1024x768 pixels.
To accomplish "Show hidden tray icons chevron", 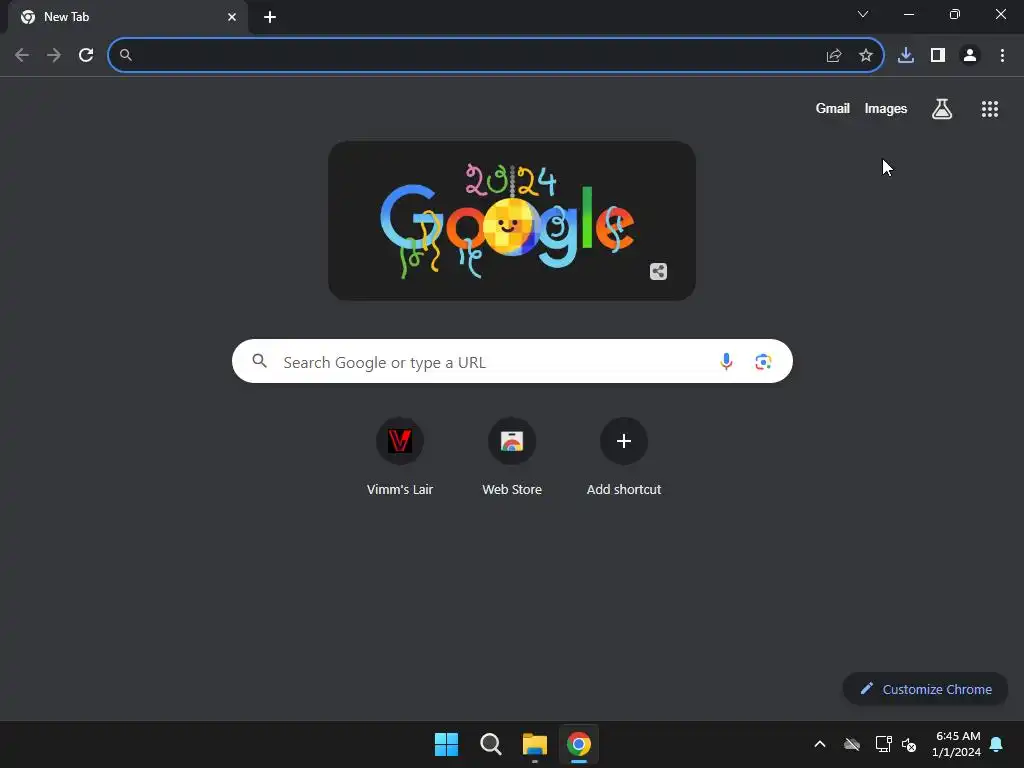I will click(x=820, y=744).
